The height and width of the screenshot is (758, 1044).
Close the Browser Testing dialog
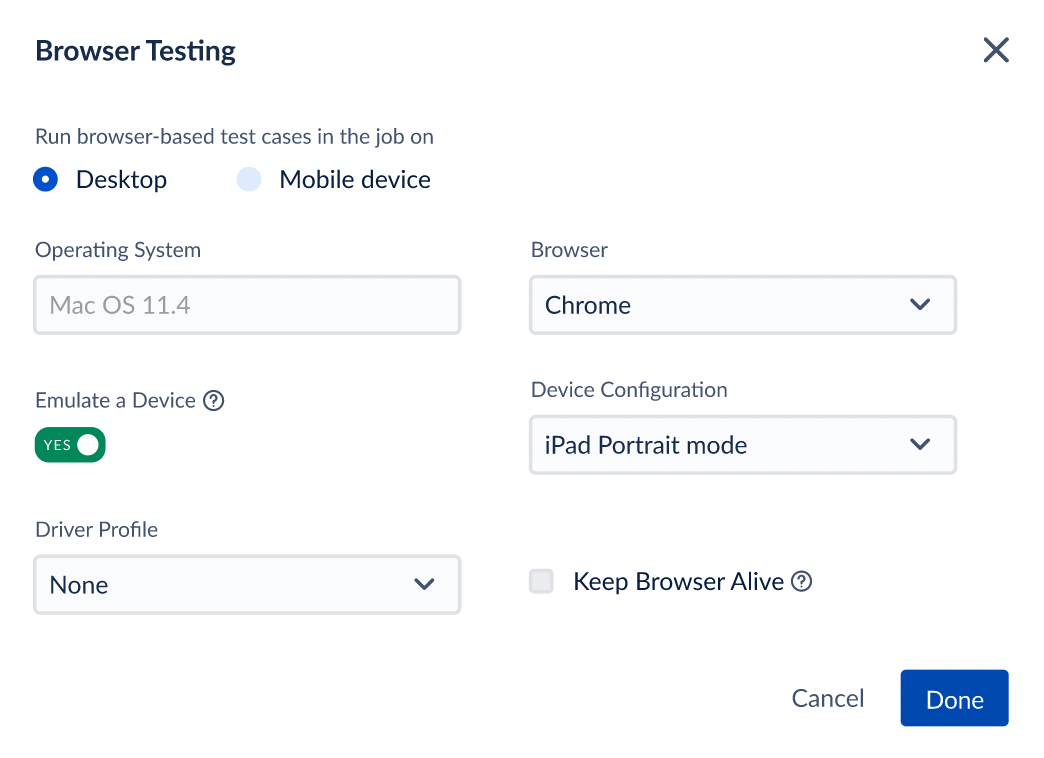point(995,50)
